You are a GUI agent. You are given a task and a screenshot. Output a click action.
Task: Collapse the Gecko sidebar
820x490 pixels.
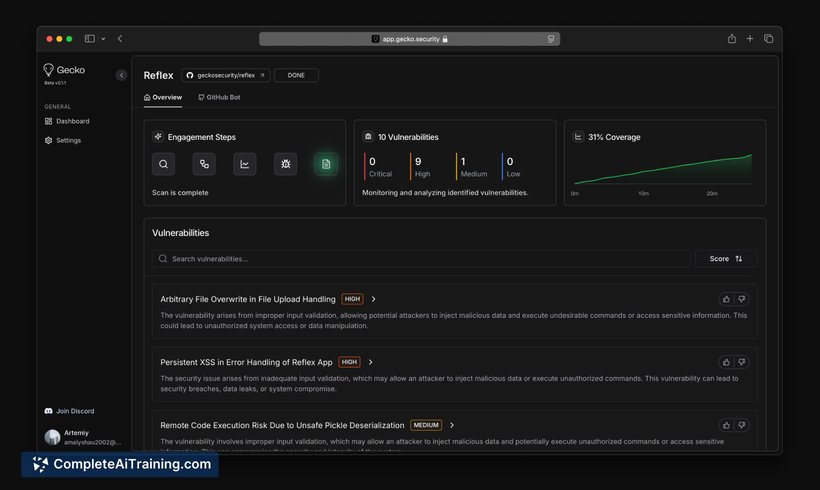(121, 75)
